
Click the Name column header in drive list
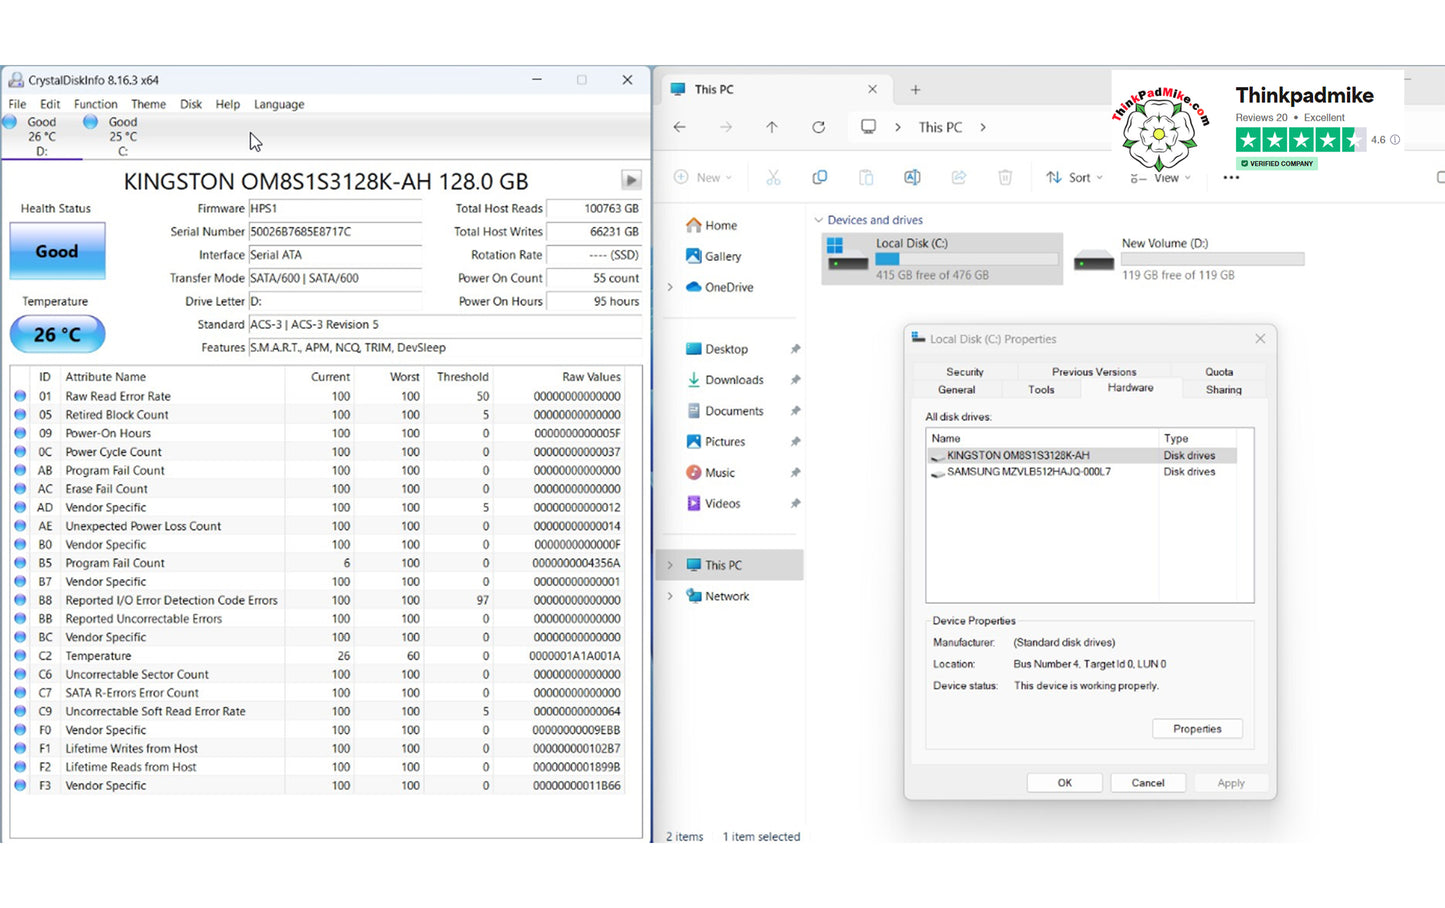(1042, 438)
